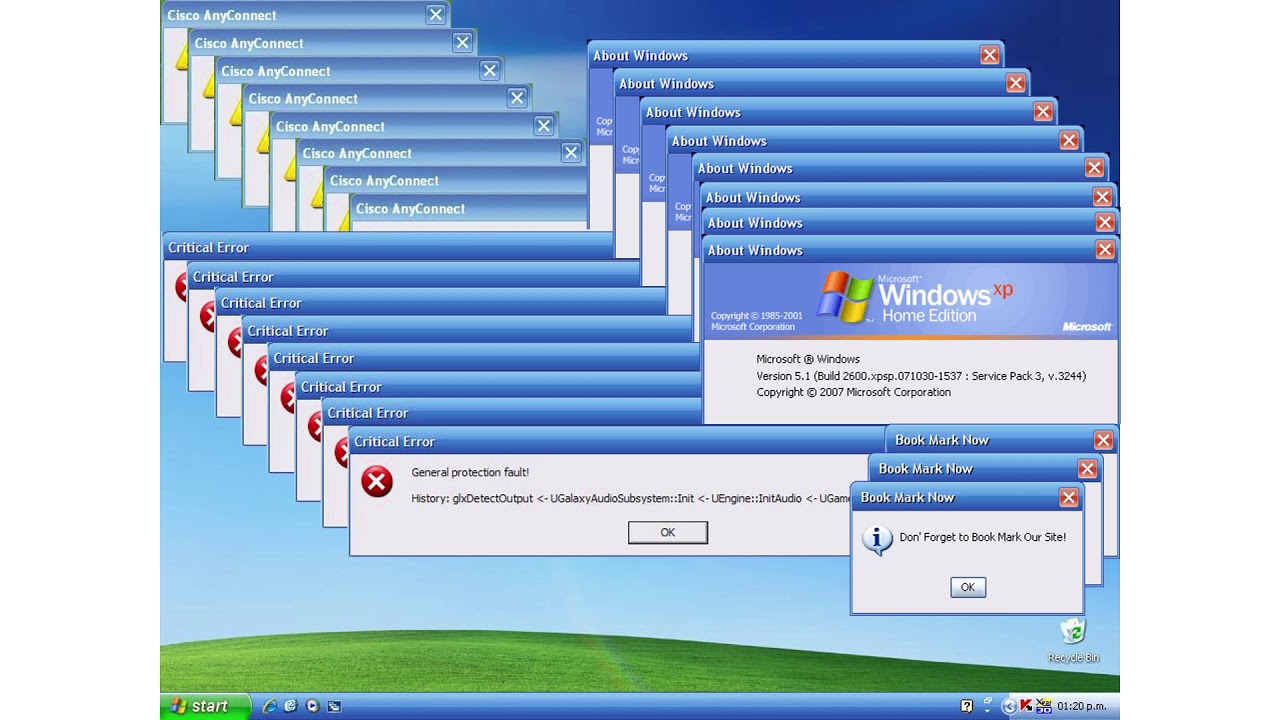Click the Version 5.1 build line in About Windows
Viewport: 1280px width, 720px height.
pos(921,376)
